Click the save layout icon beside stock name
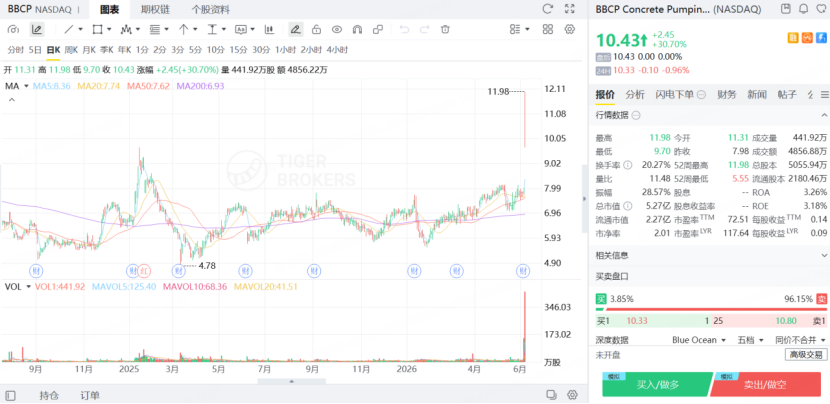 tap(786, 9)
